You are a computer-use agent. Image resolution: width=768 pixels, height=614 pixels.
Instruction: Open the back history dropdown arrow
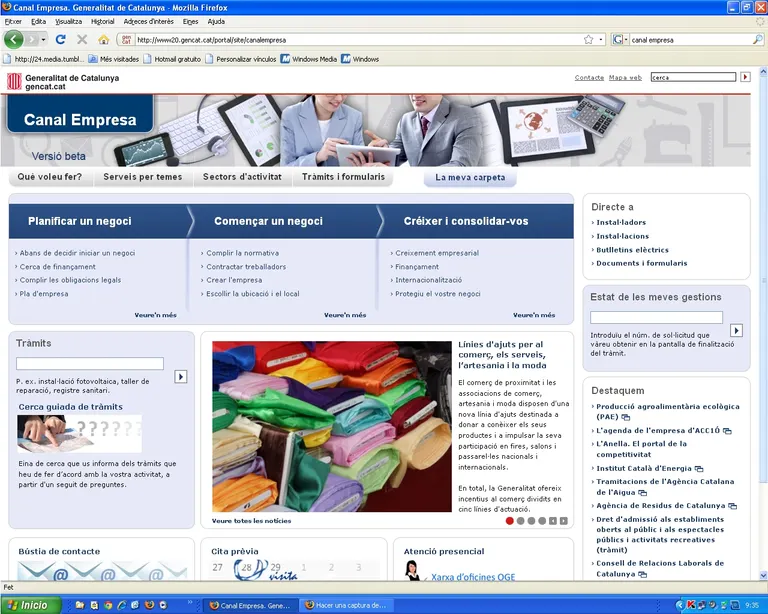click(43, 40)
